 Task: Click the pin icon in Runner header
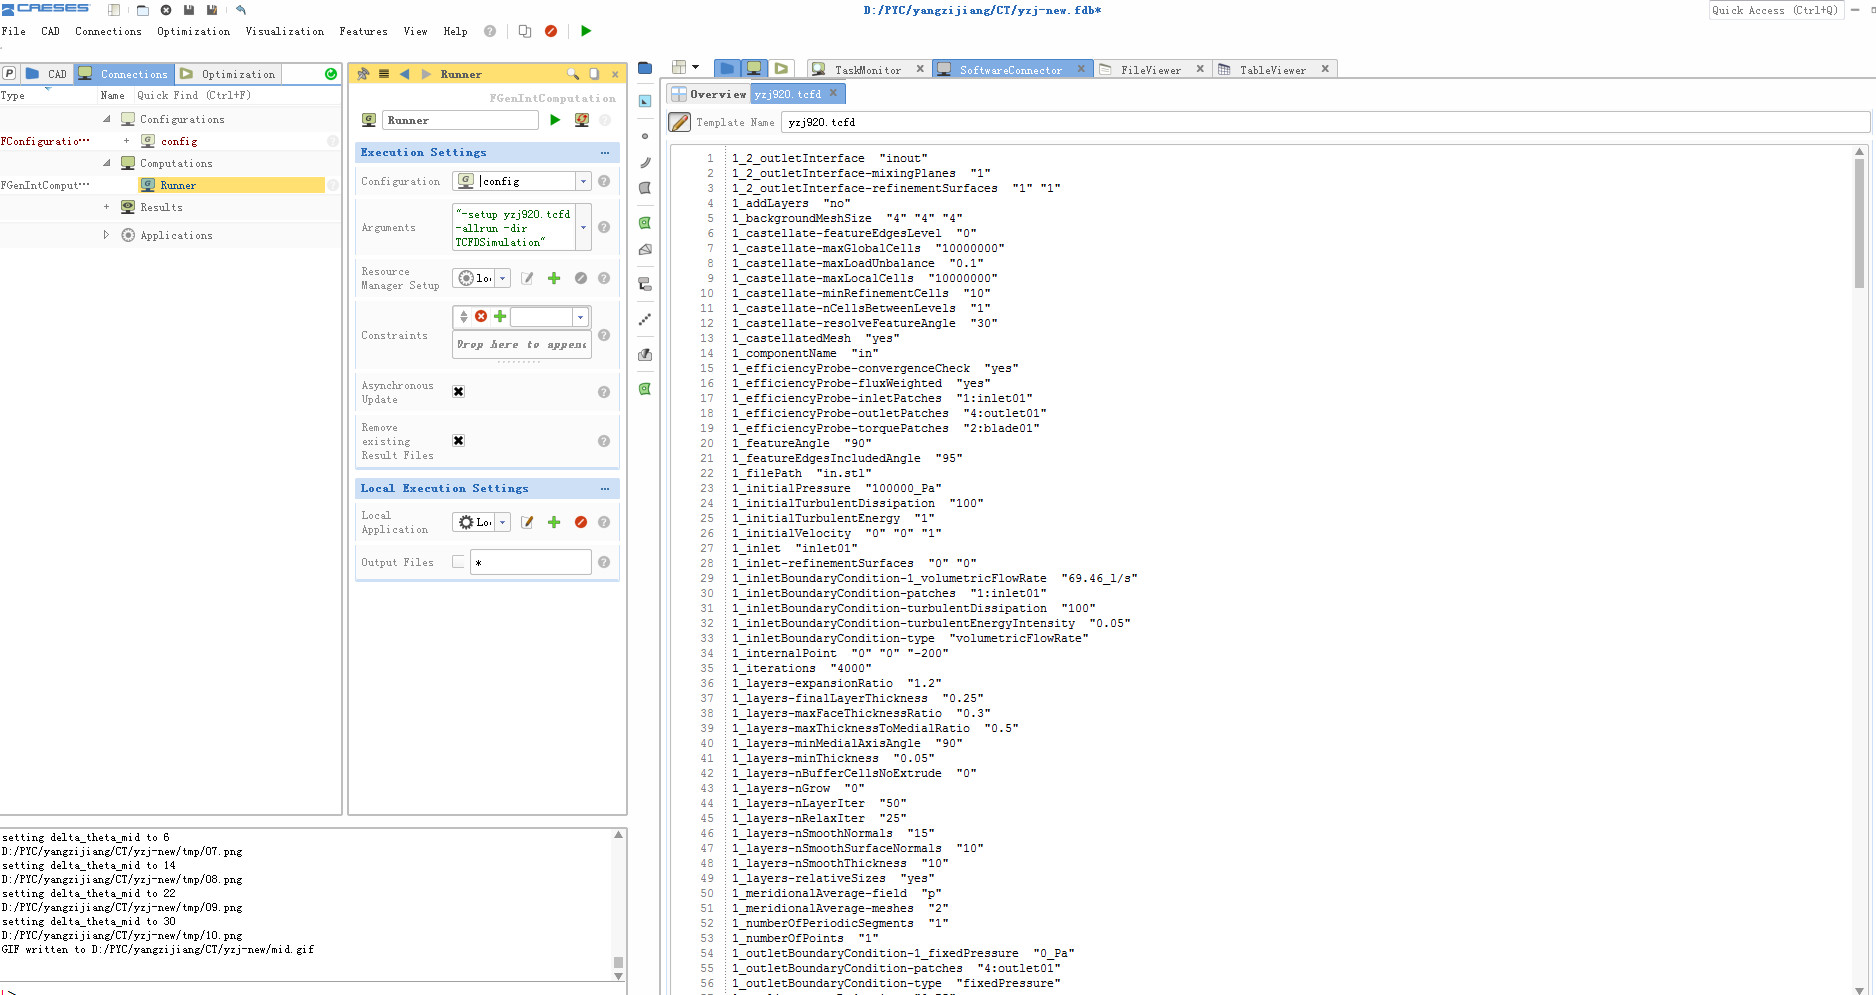(363, 74)
